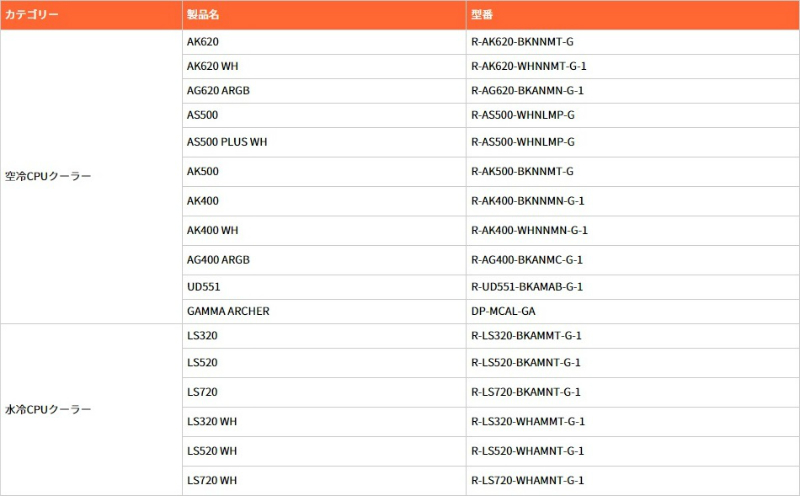Viewport: 800px width, 496px height.
Task: Click model number R-AK400-WHNNMN-G-1
Action: [529, 230]
